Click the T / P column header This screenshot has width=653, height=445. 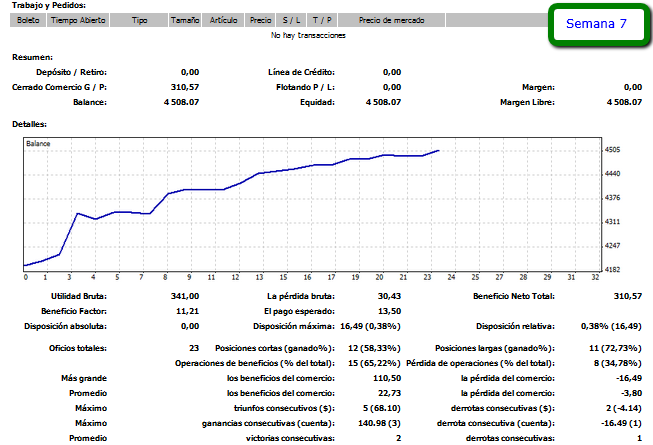tap(323, 20)
